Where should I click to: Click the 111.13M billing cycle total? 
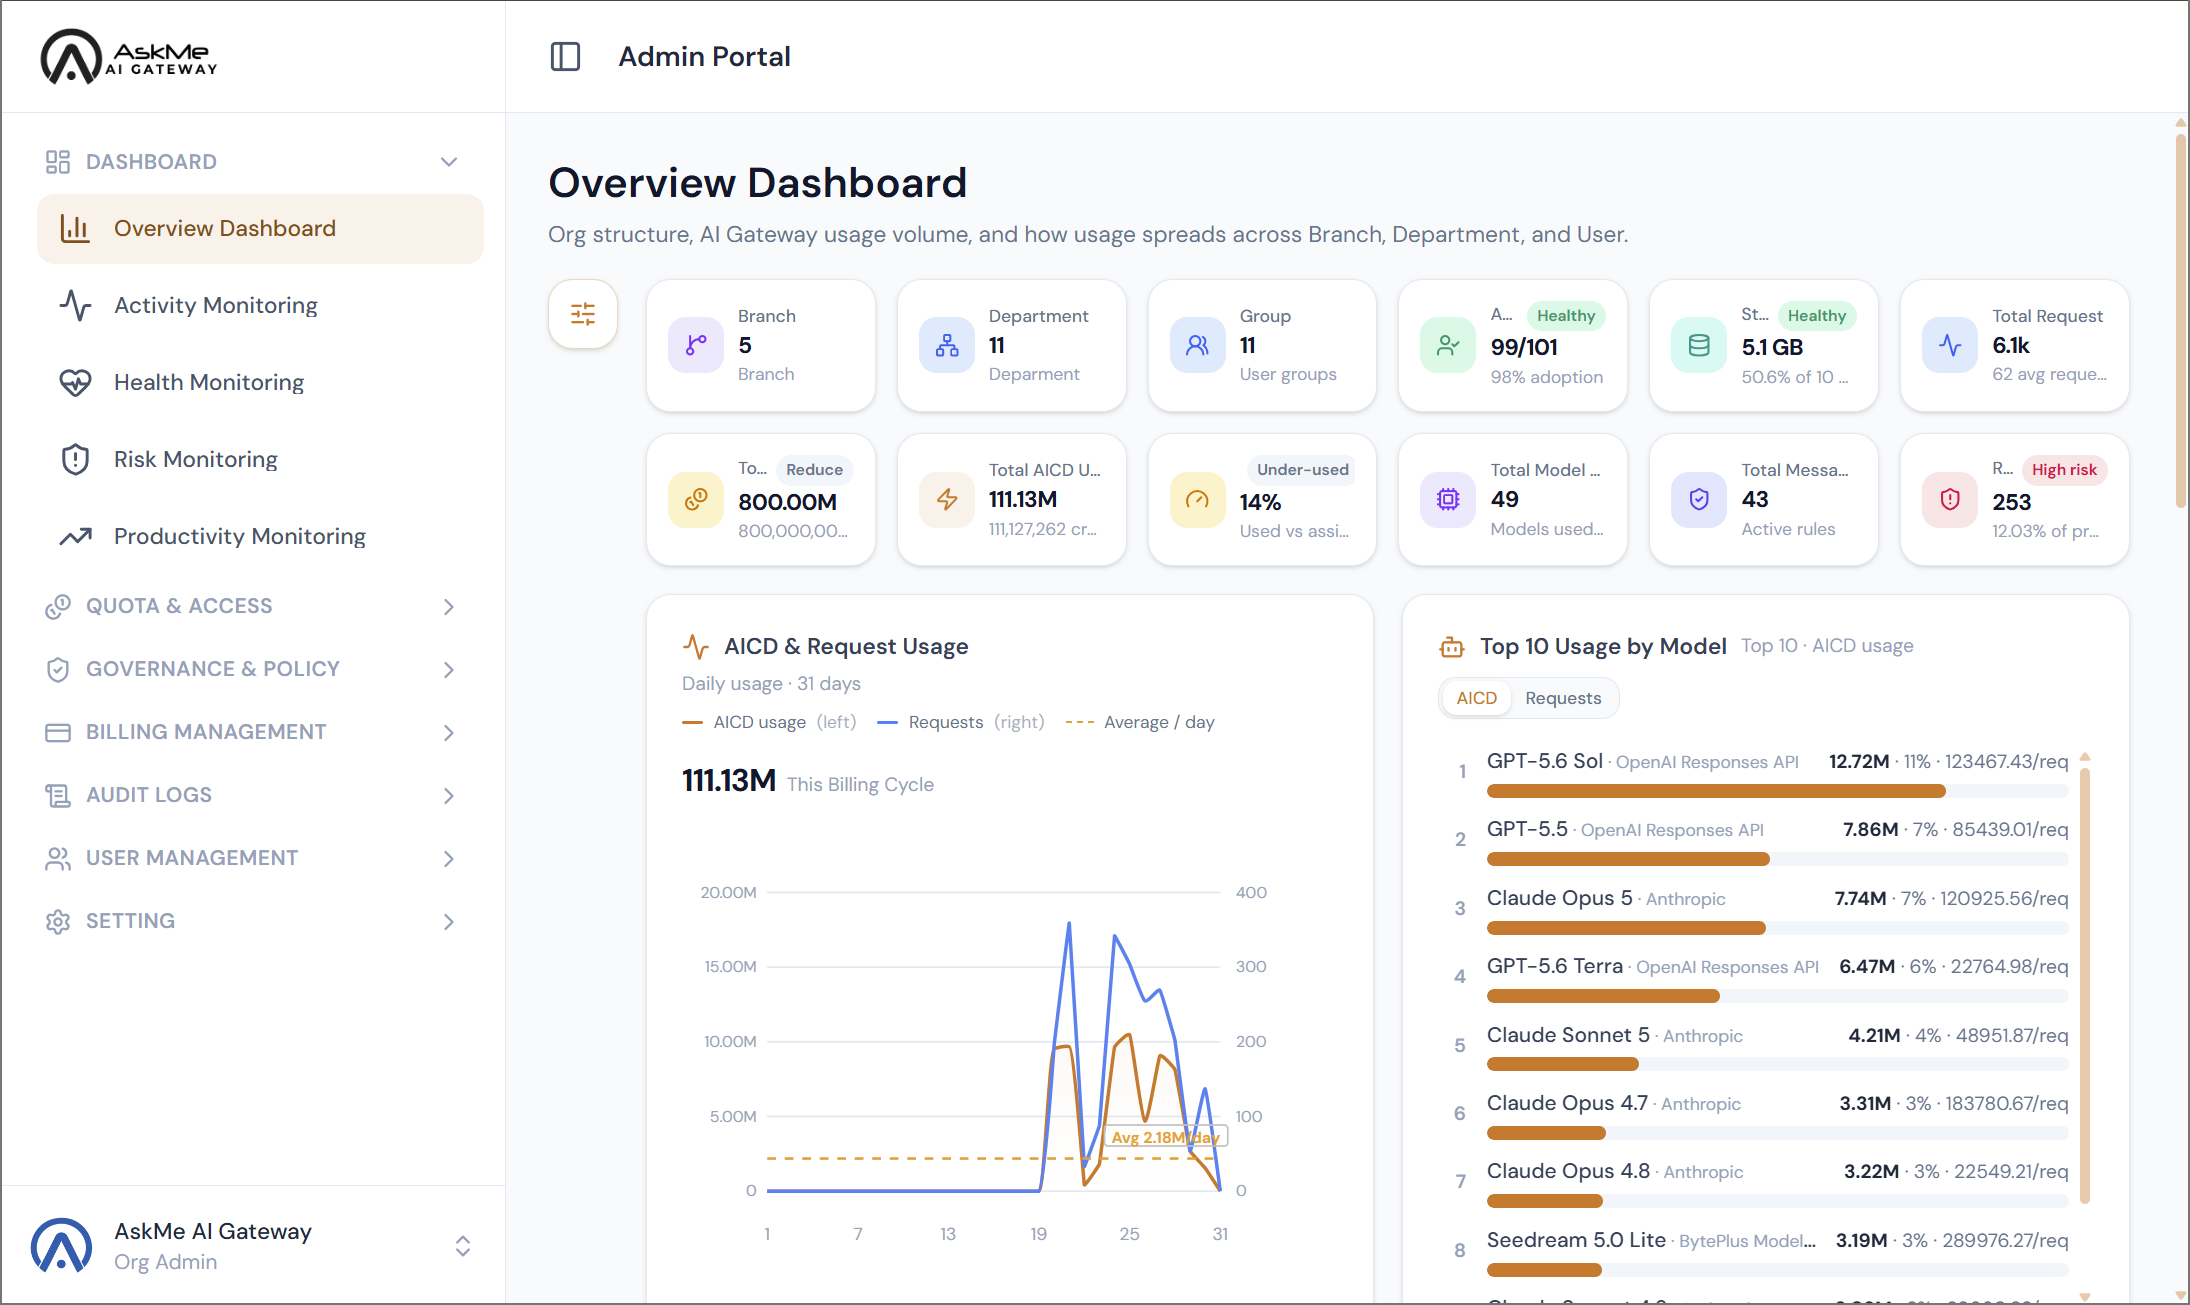click(729, 781)
